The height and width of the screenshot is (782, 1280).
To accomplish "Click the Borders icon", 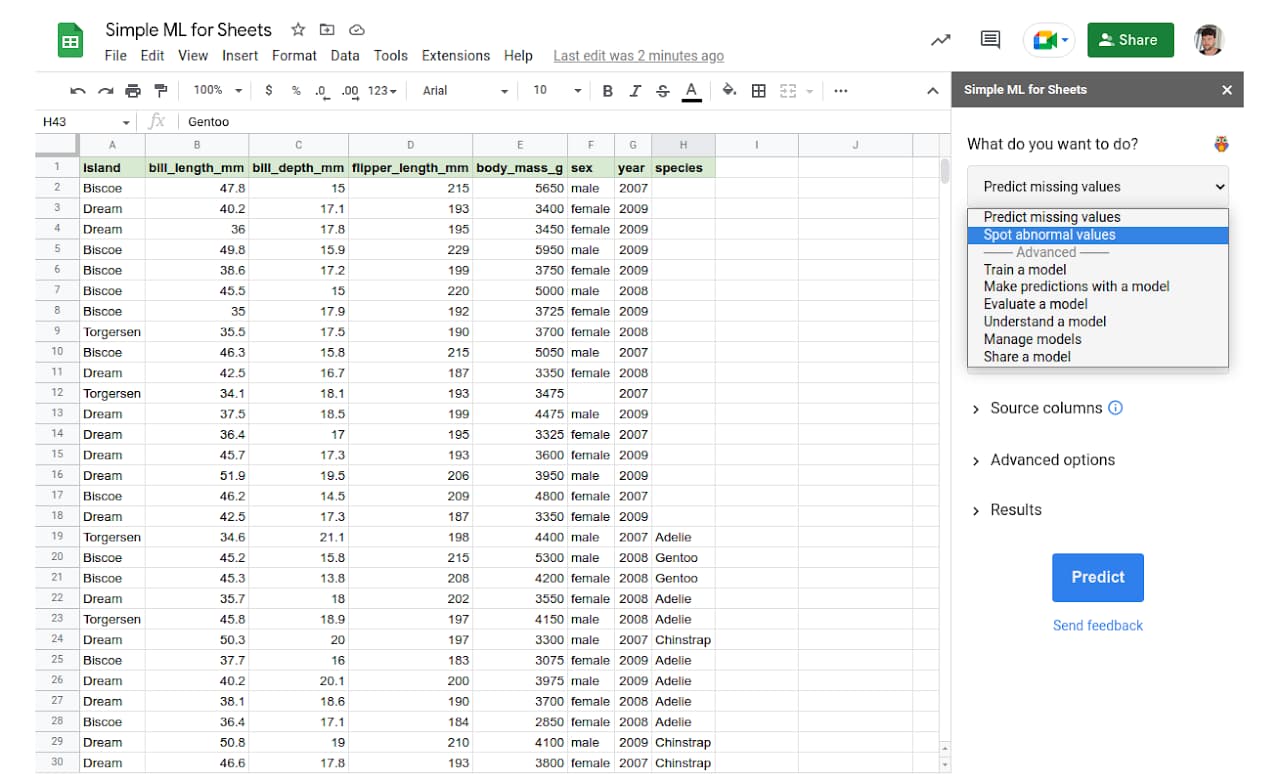I will click(x=758, y=90).
